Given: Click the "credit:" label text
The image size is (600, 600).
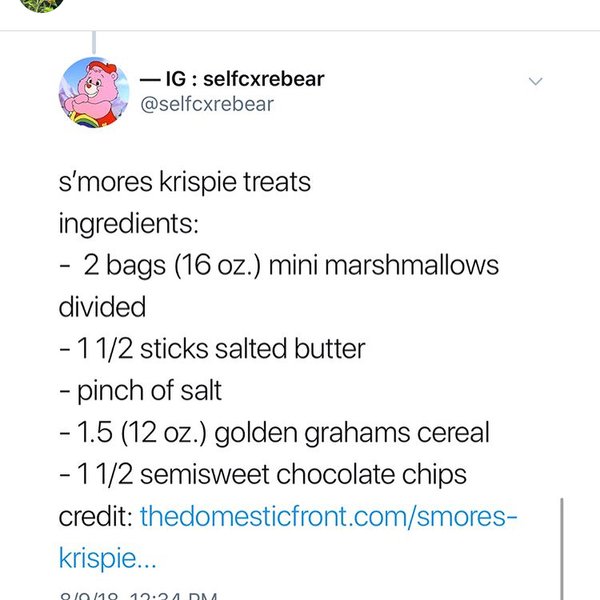Looking at the screenshot, I should coord(95,517).
